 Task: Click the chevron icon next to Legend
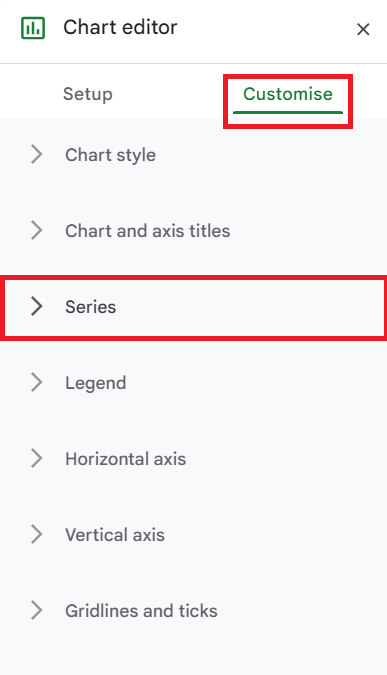(x=37, y=382)
